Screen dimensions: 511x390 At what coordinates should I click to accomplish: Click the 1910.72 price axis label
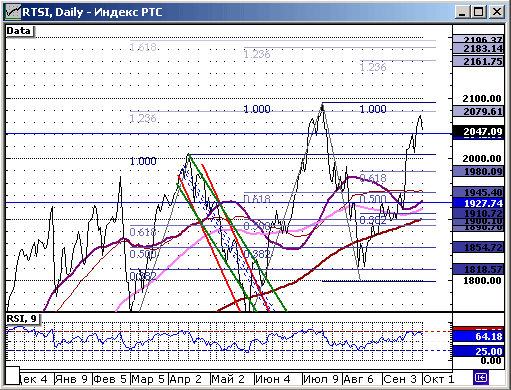click(x=478, y=213)
